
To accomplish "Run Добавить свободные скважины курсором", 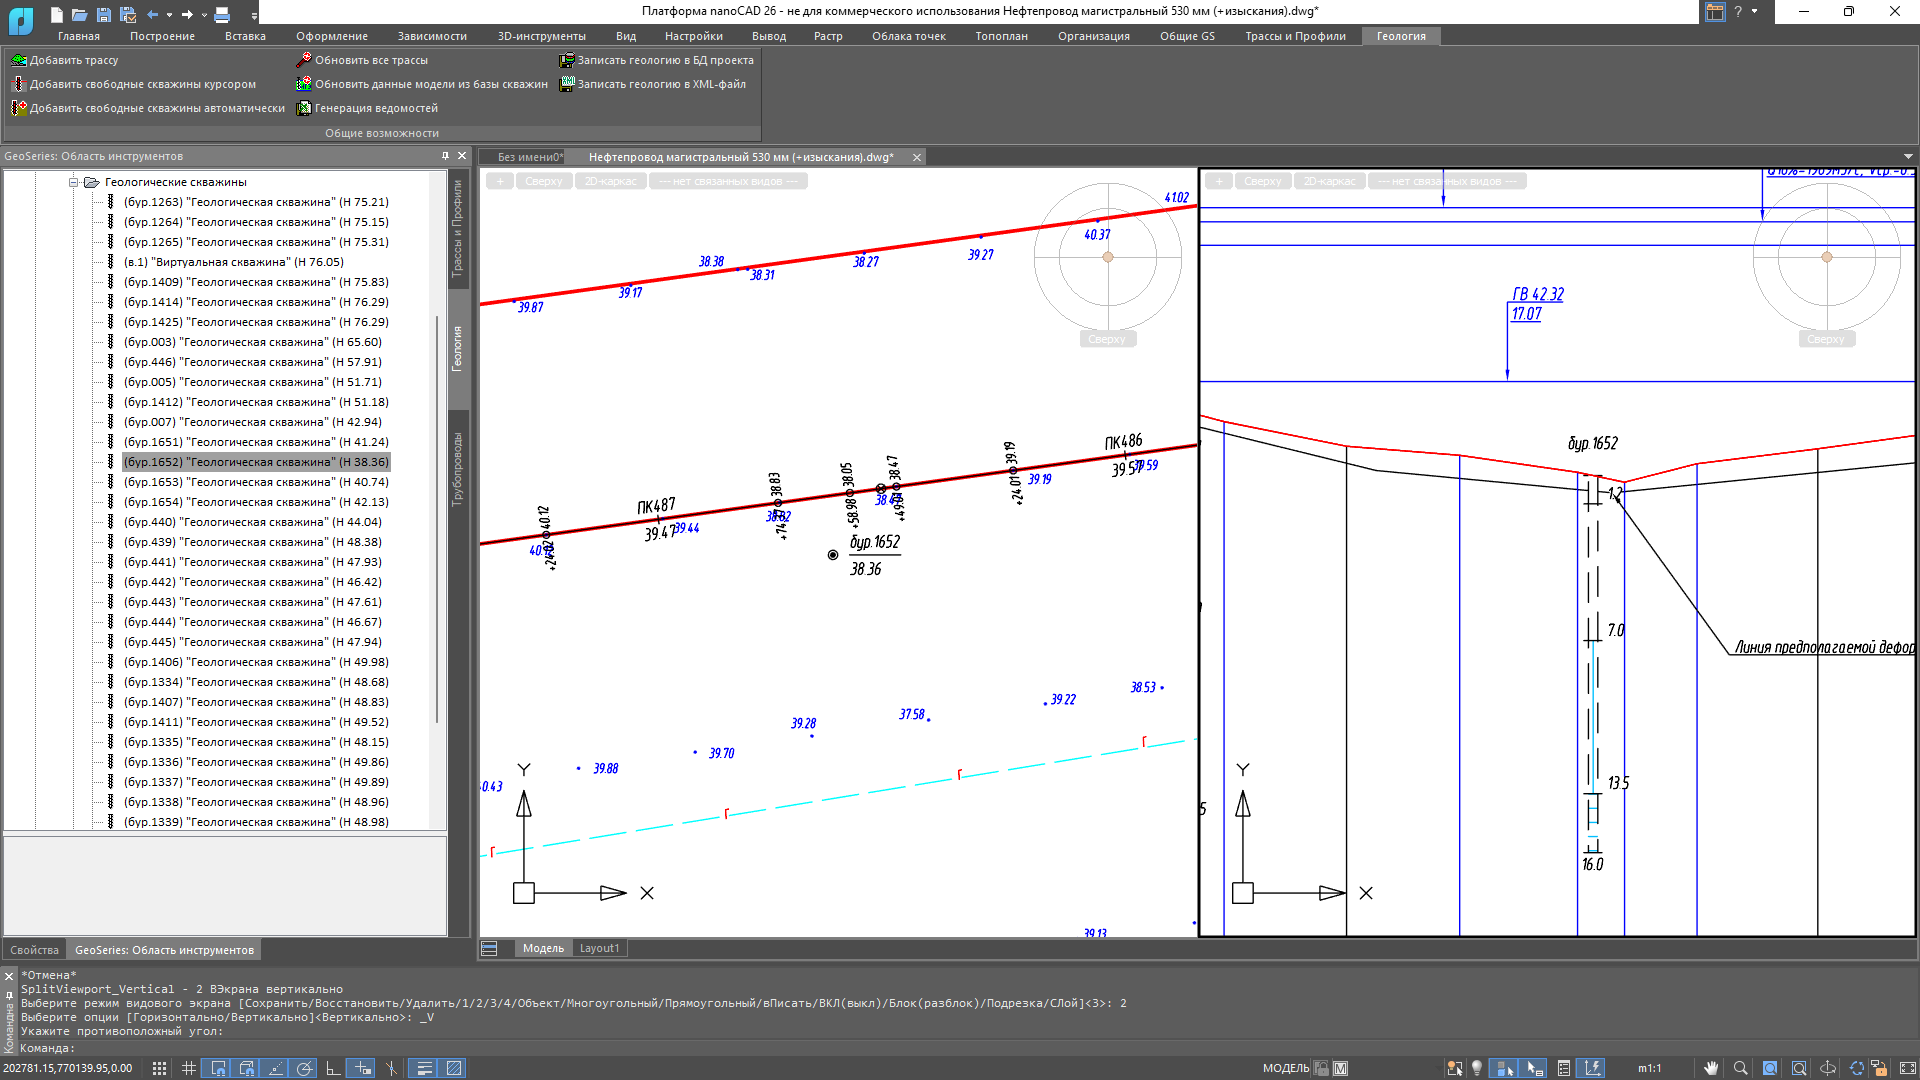I will click(134, 84).
